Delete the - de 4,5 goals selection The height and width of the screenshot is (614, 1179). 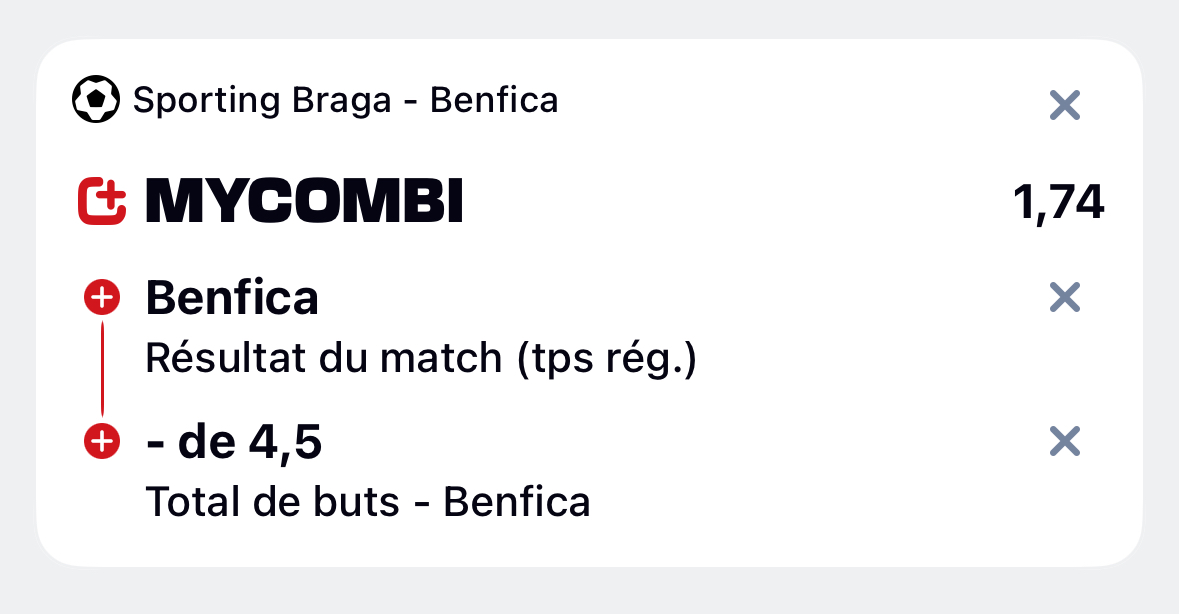1065,441
